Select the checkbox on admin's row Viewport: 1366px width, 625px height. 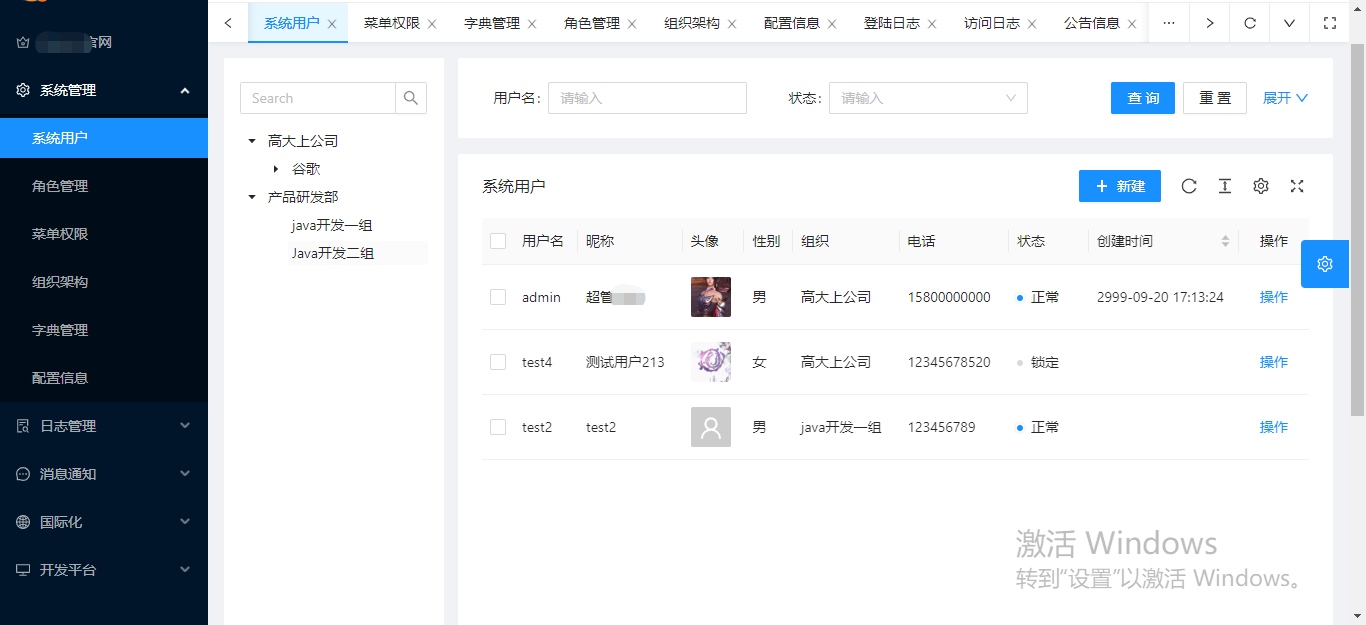pyautogui.click(x=497, y=297)
